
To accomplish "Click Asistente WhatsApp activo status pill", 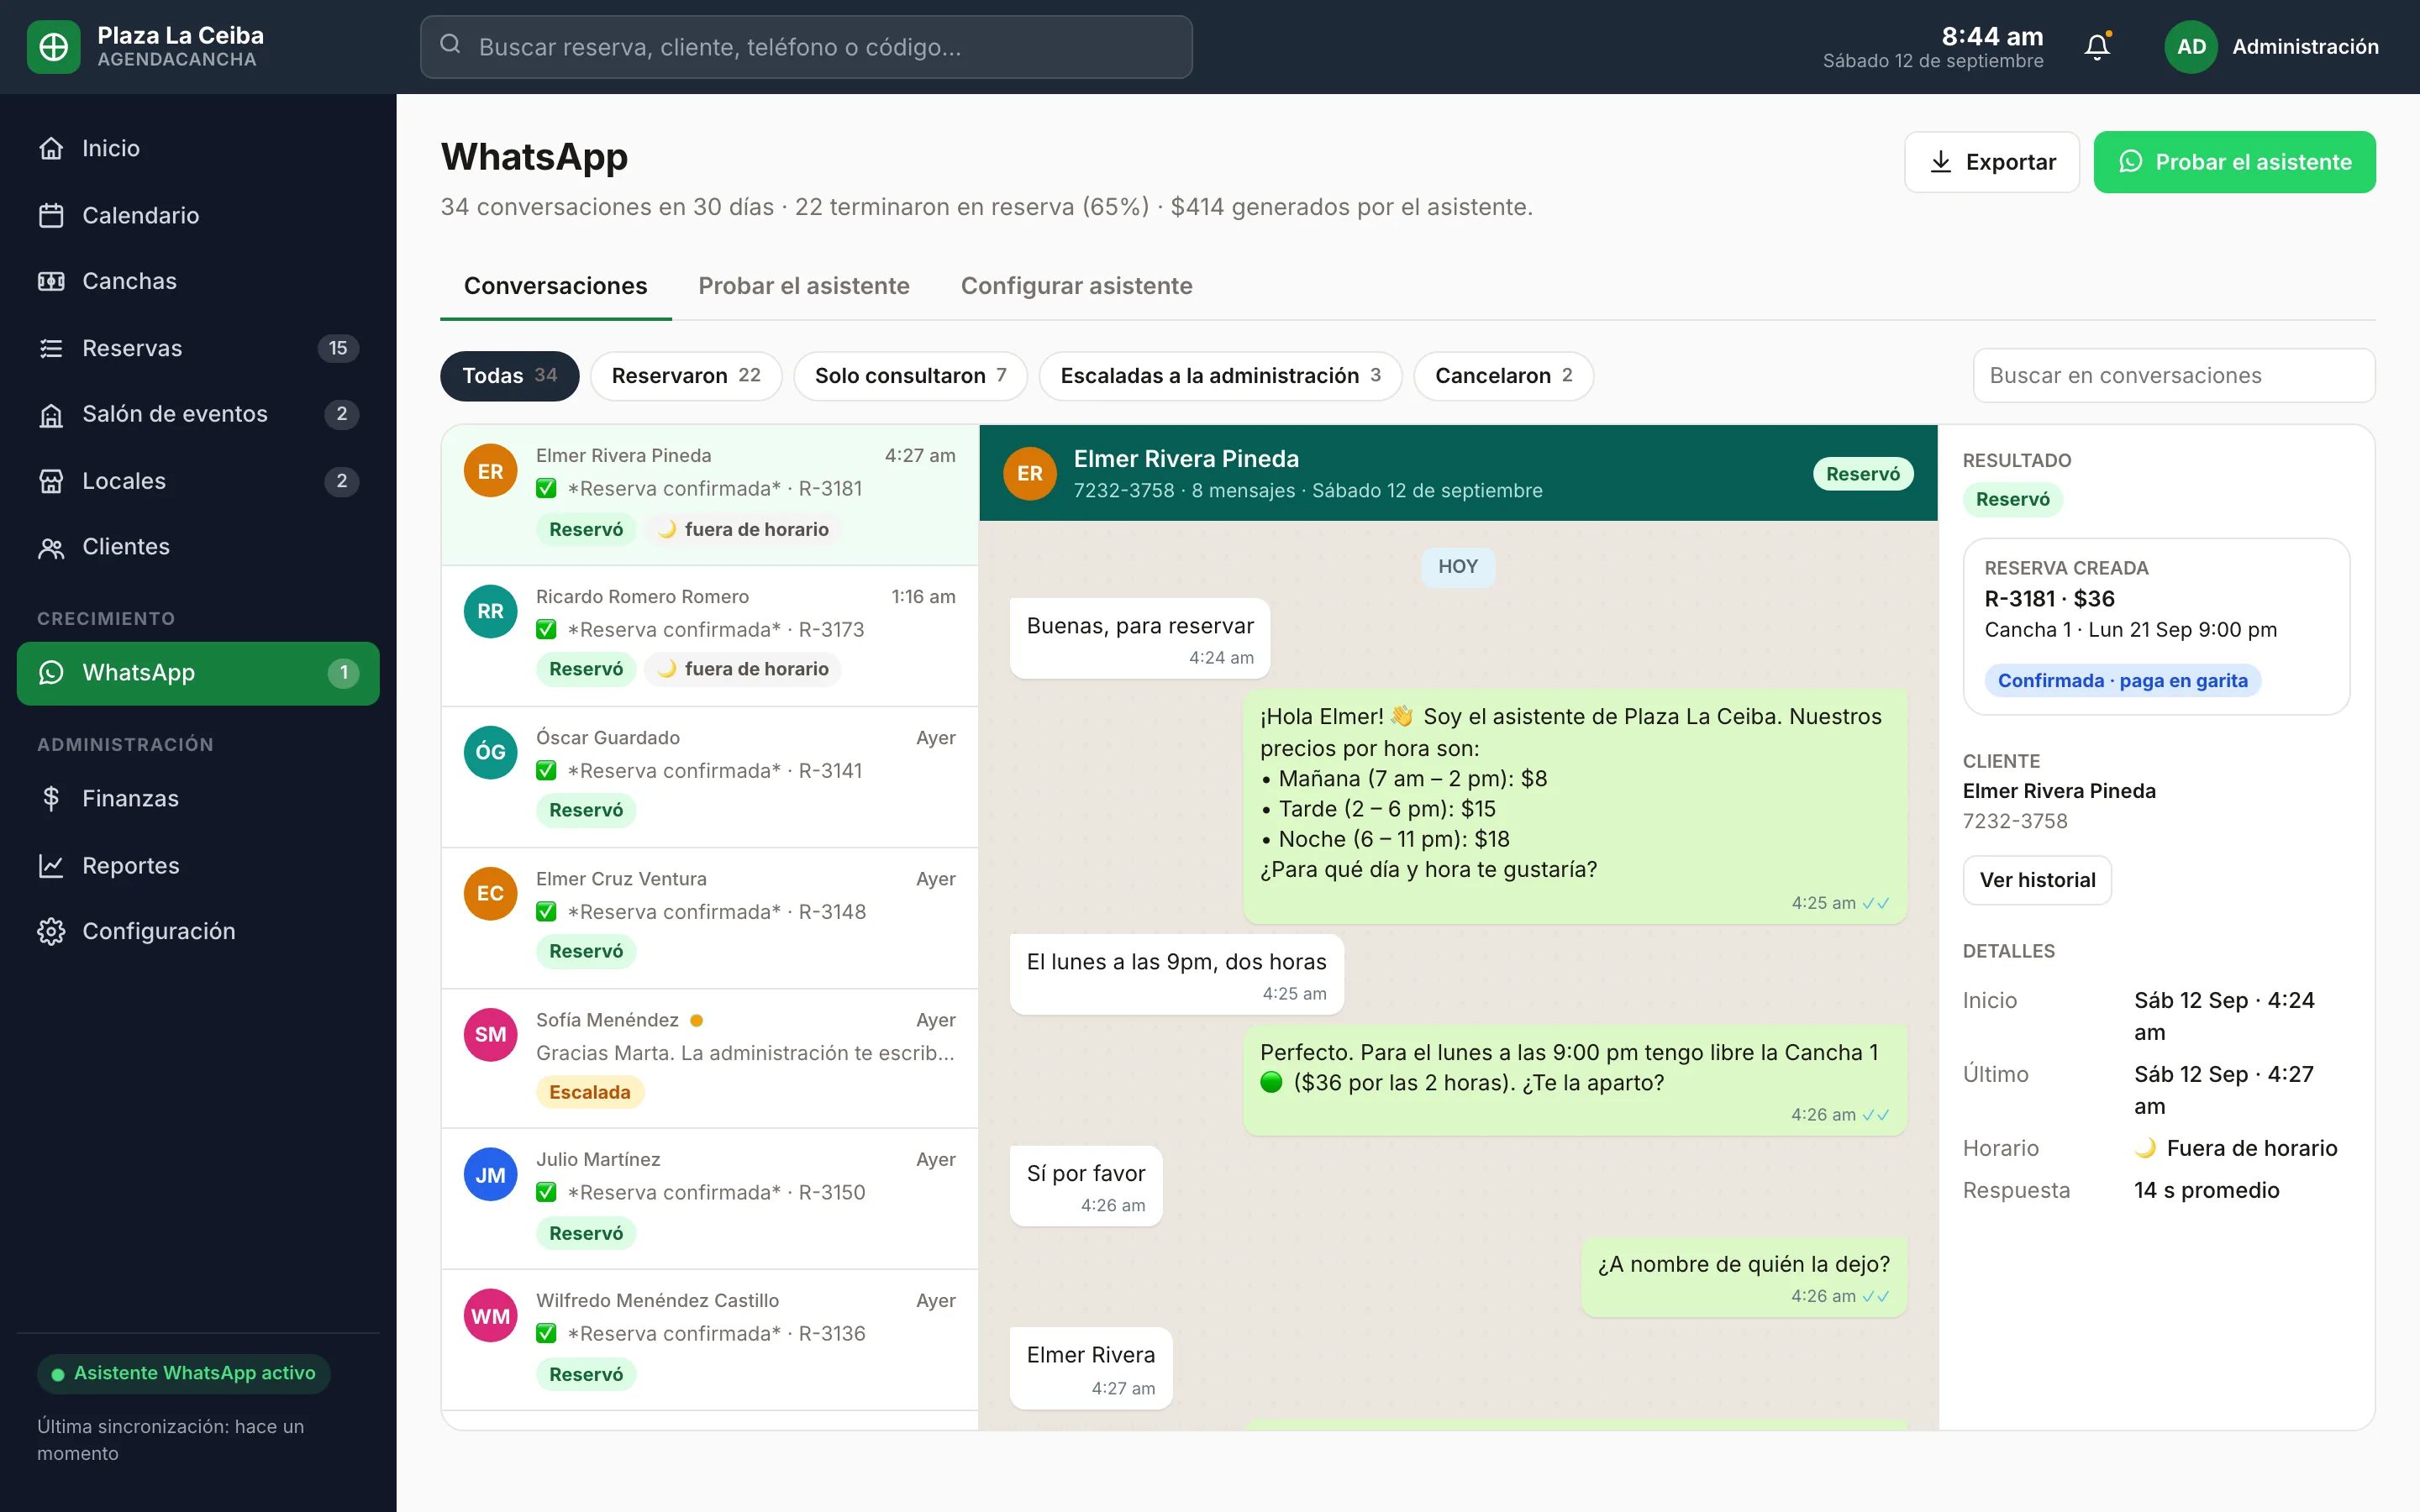I will [x=184, y=1373].
